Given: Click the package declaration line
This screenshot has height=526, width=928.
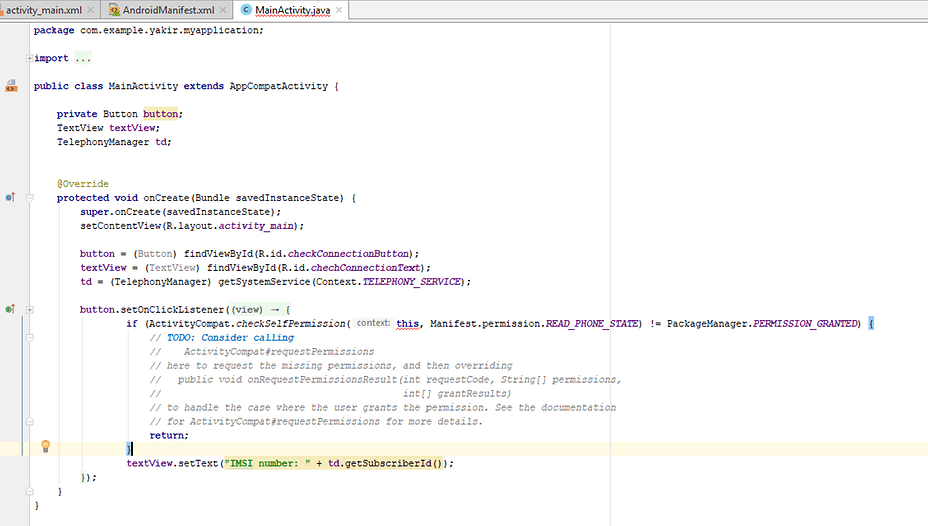Looking at the screenshot, I should (149, 30).
